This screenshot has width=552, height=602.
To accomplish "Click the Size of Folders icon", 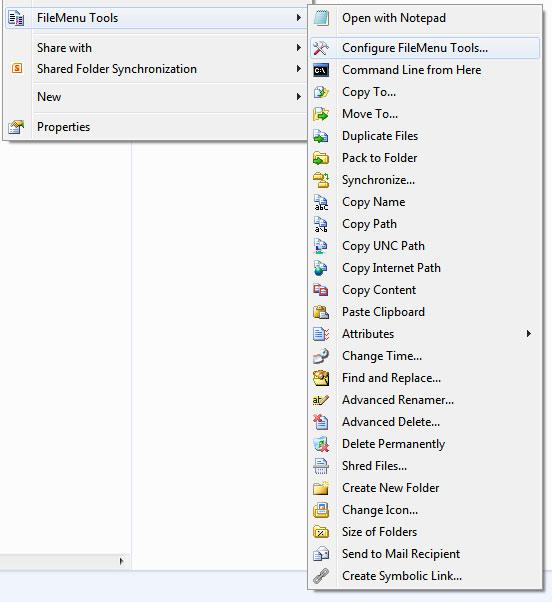I will (x=321, y=532).
